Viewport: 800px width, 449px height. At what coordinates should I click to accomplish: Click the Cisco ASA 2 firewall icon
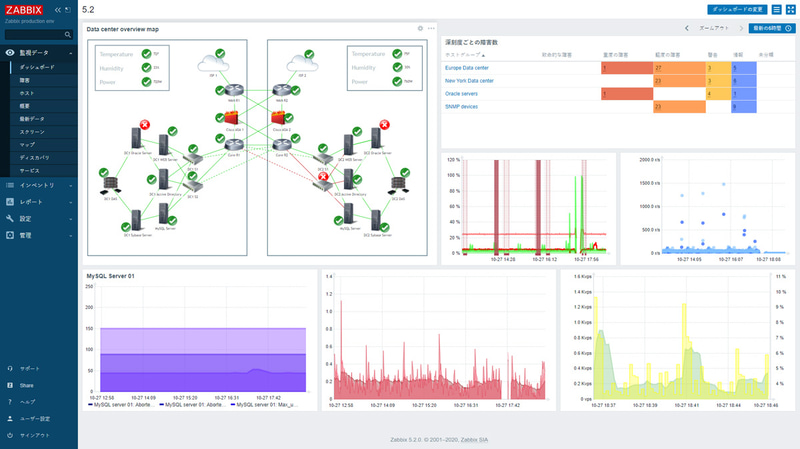tap(279, 118)
